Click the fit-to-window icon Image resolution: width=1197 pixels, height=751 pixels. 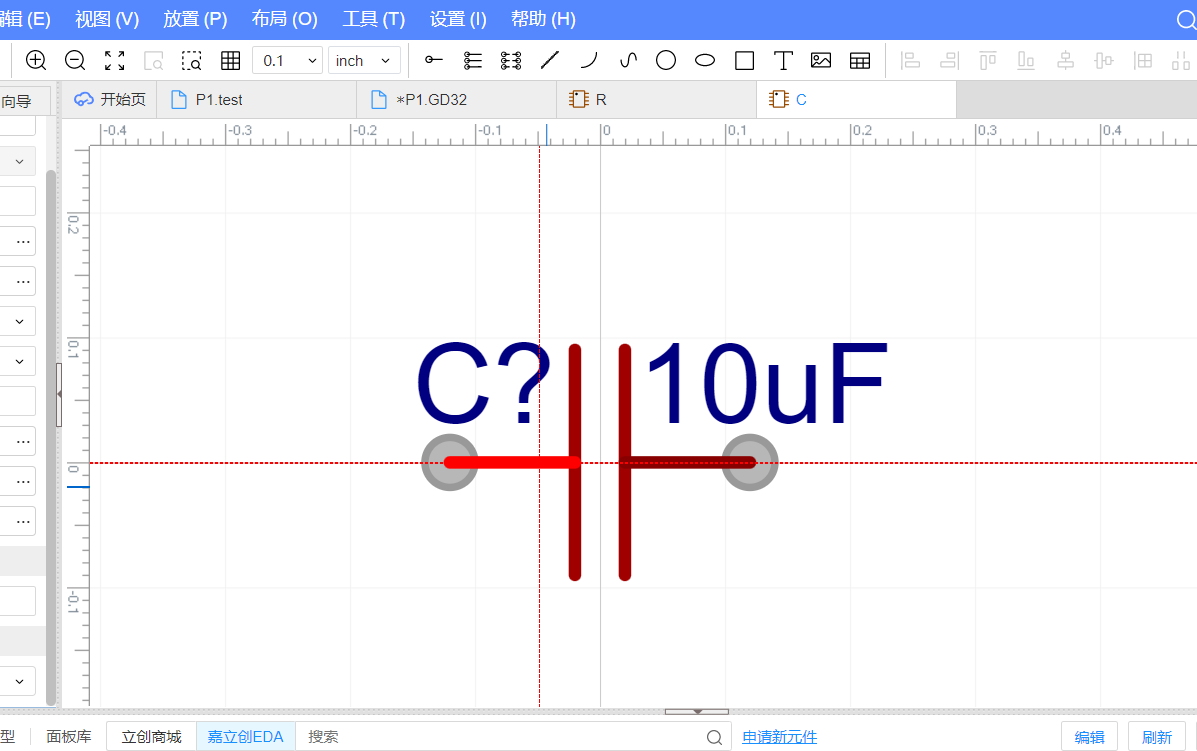(114, 60)
